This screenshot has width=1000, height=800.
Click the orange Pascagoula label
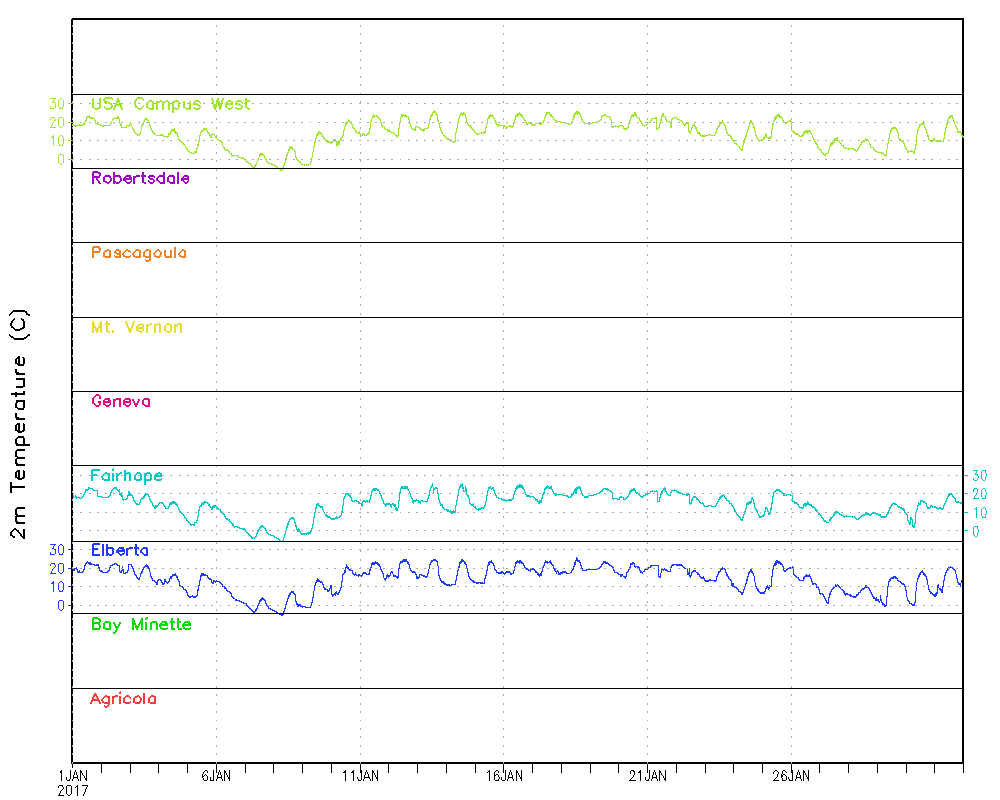[x=138, y=253]
